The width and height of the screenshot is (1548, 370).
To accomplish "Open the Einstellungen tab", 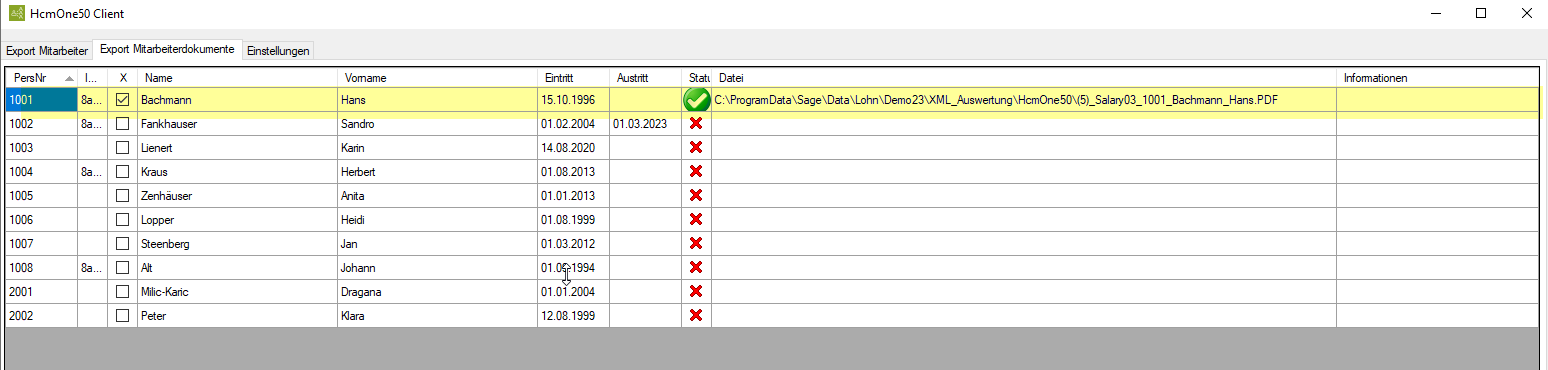I will tap(278, 50).
